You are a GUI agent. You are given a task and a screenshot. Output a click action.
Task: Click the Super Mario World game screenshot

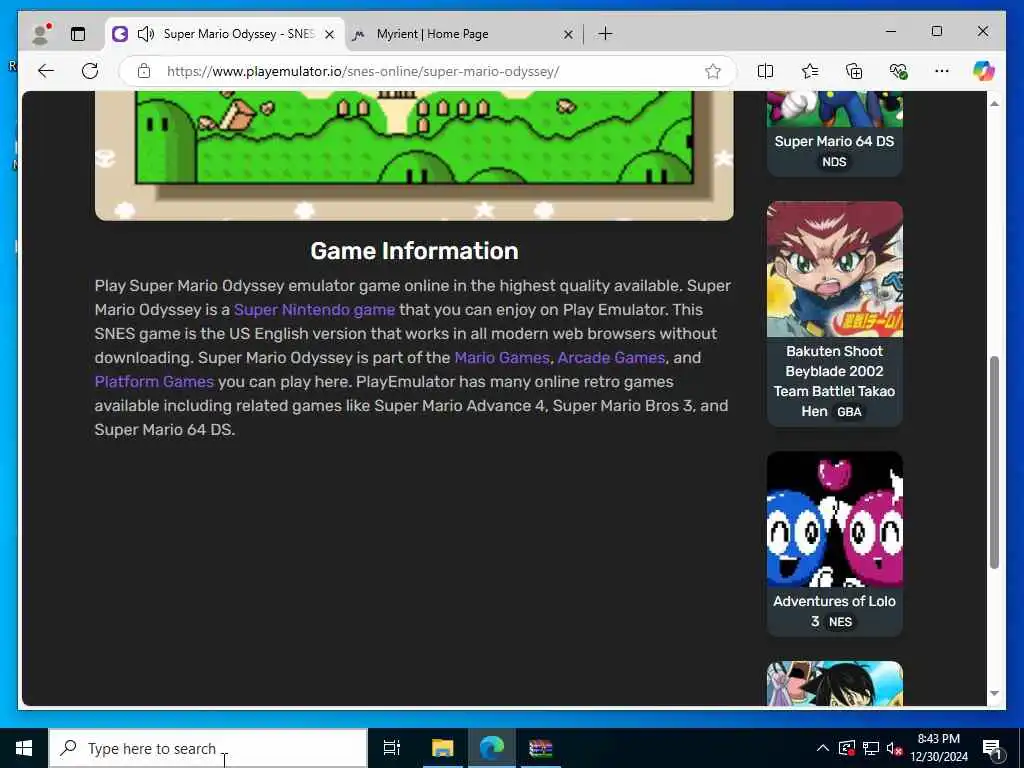(414, 155)
